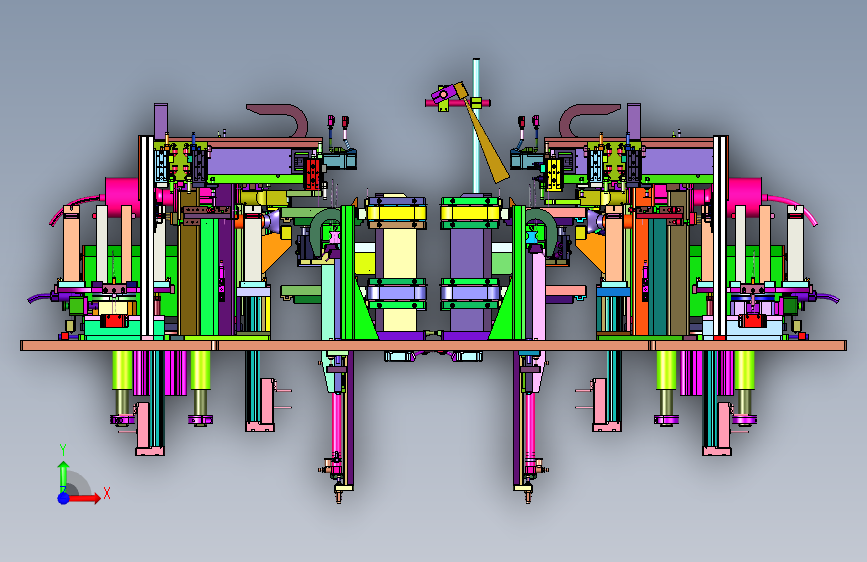This screenshot has width=867, height=562.
Task: Select the center section of salmon base plate
Action: [x=433, y=346]
